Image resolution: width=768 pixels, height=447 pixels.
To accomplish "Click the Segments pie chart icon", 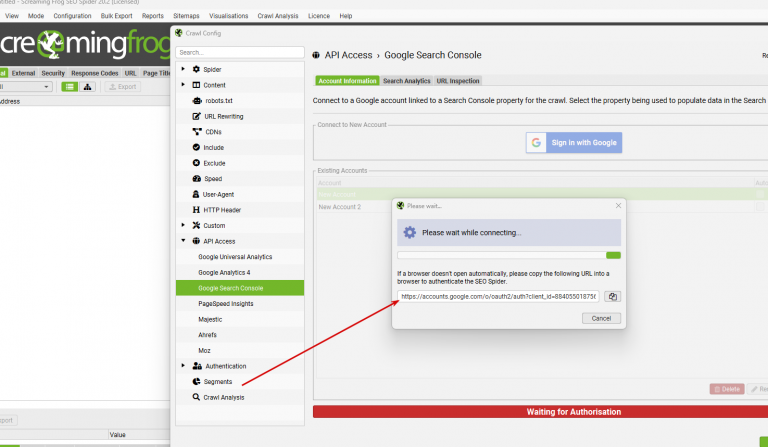I will point(196,381).
